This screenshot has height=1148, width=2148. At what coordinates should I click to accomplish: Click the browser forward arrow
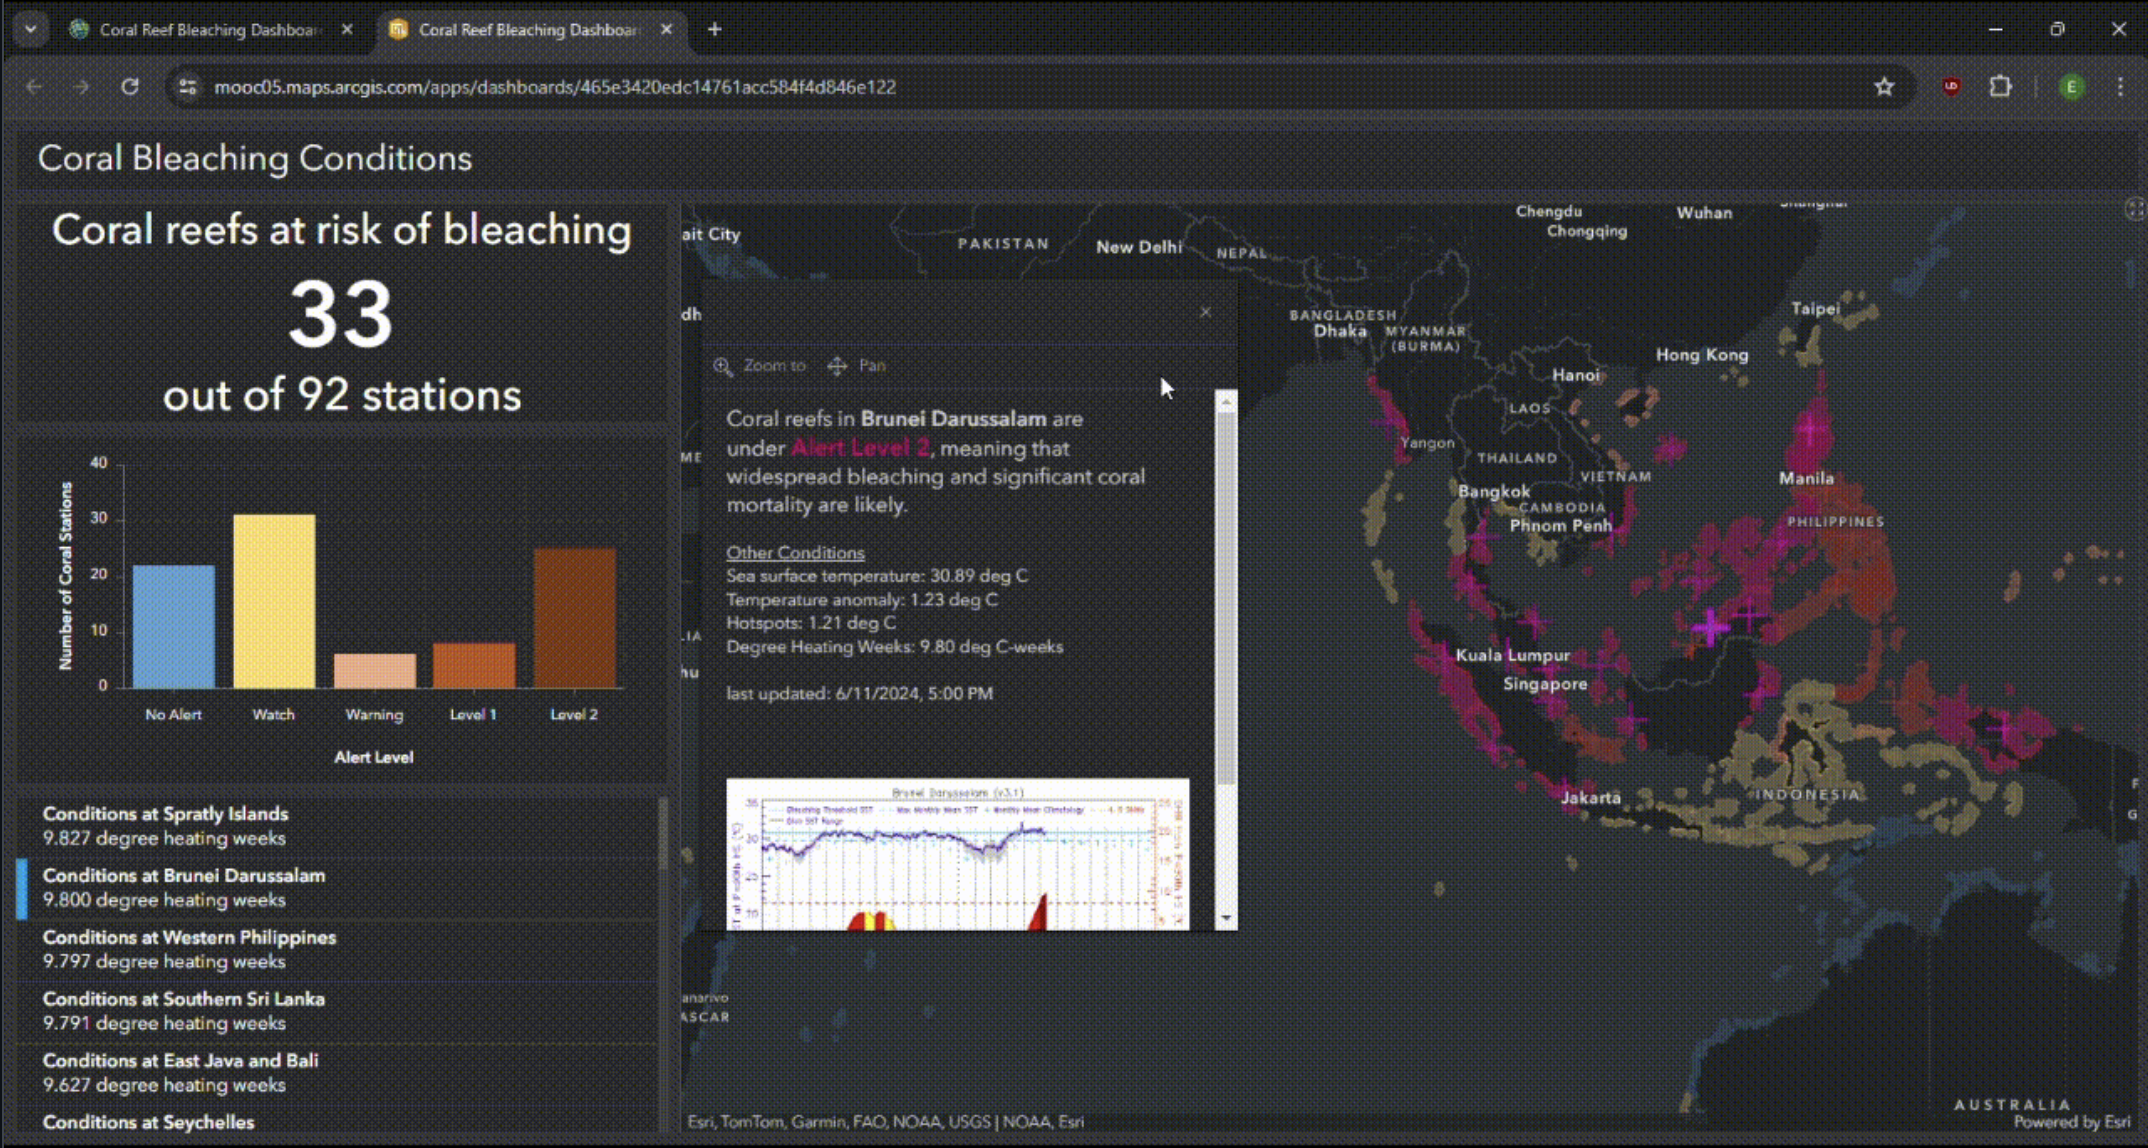pos(81,87)
